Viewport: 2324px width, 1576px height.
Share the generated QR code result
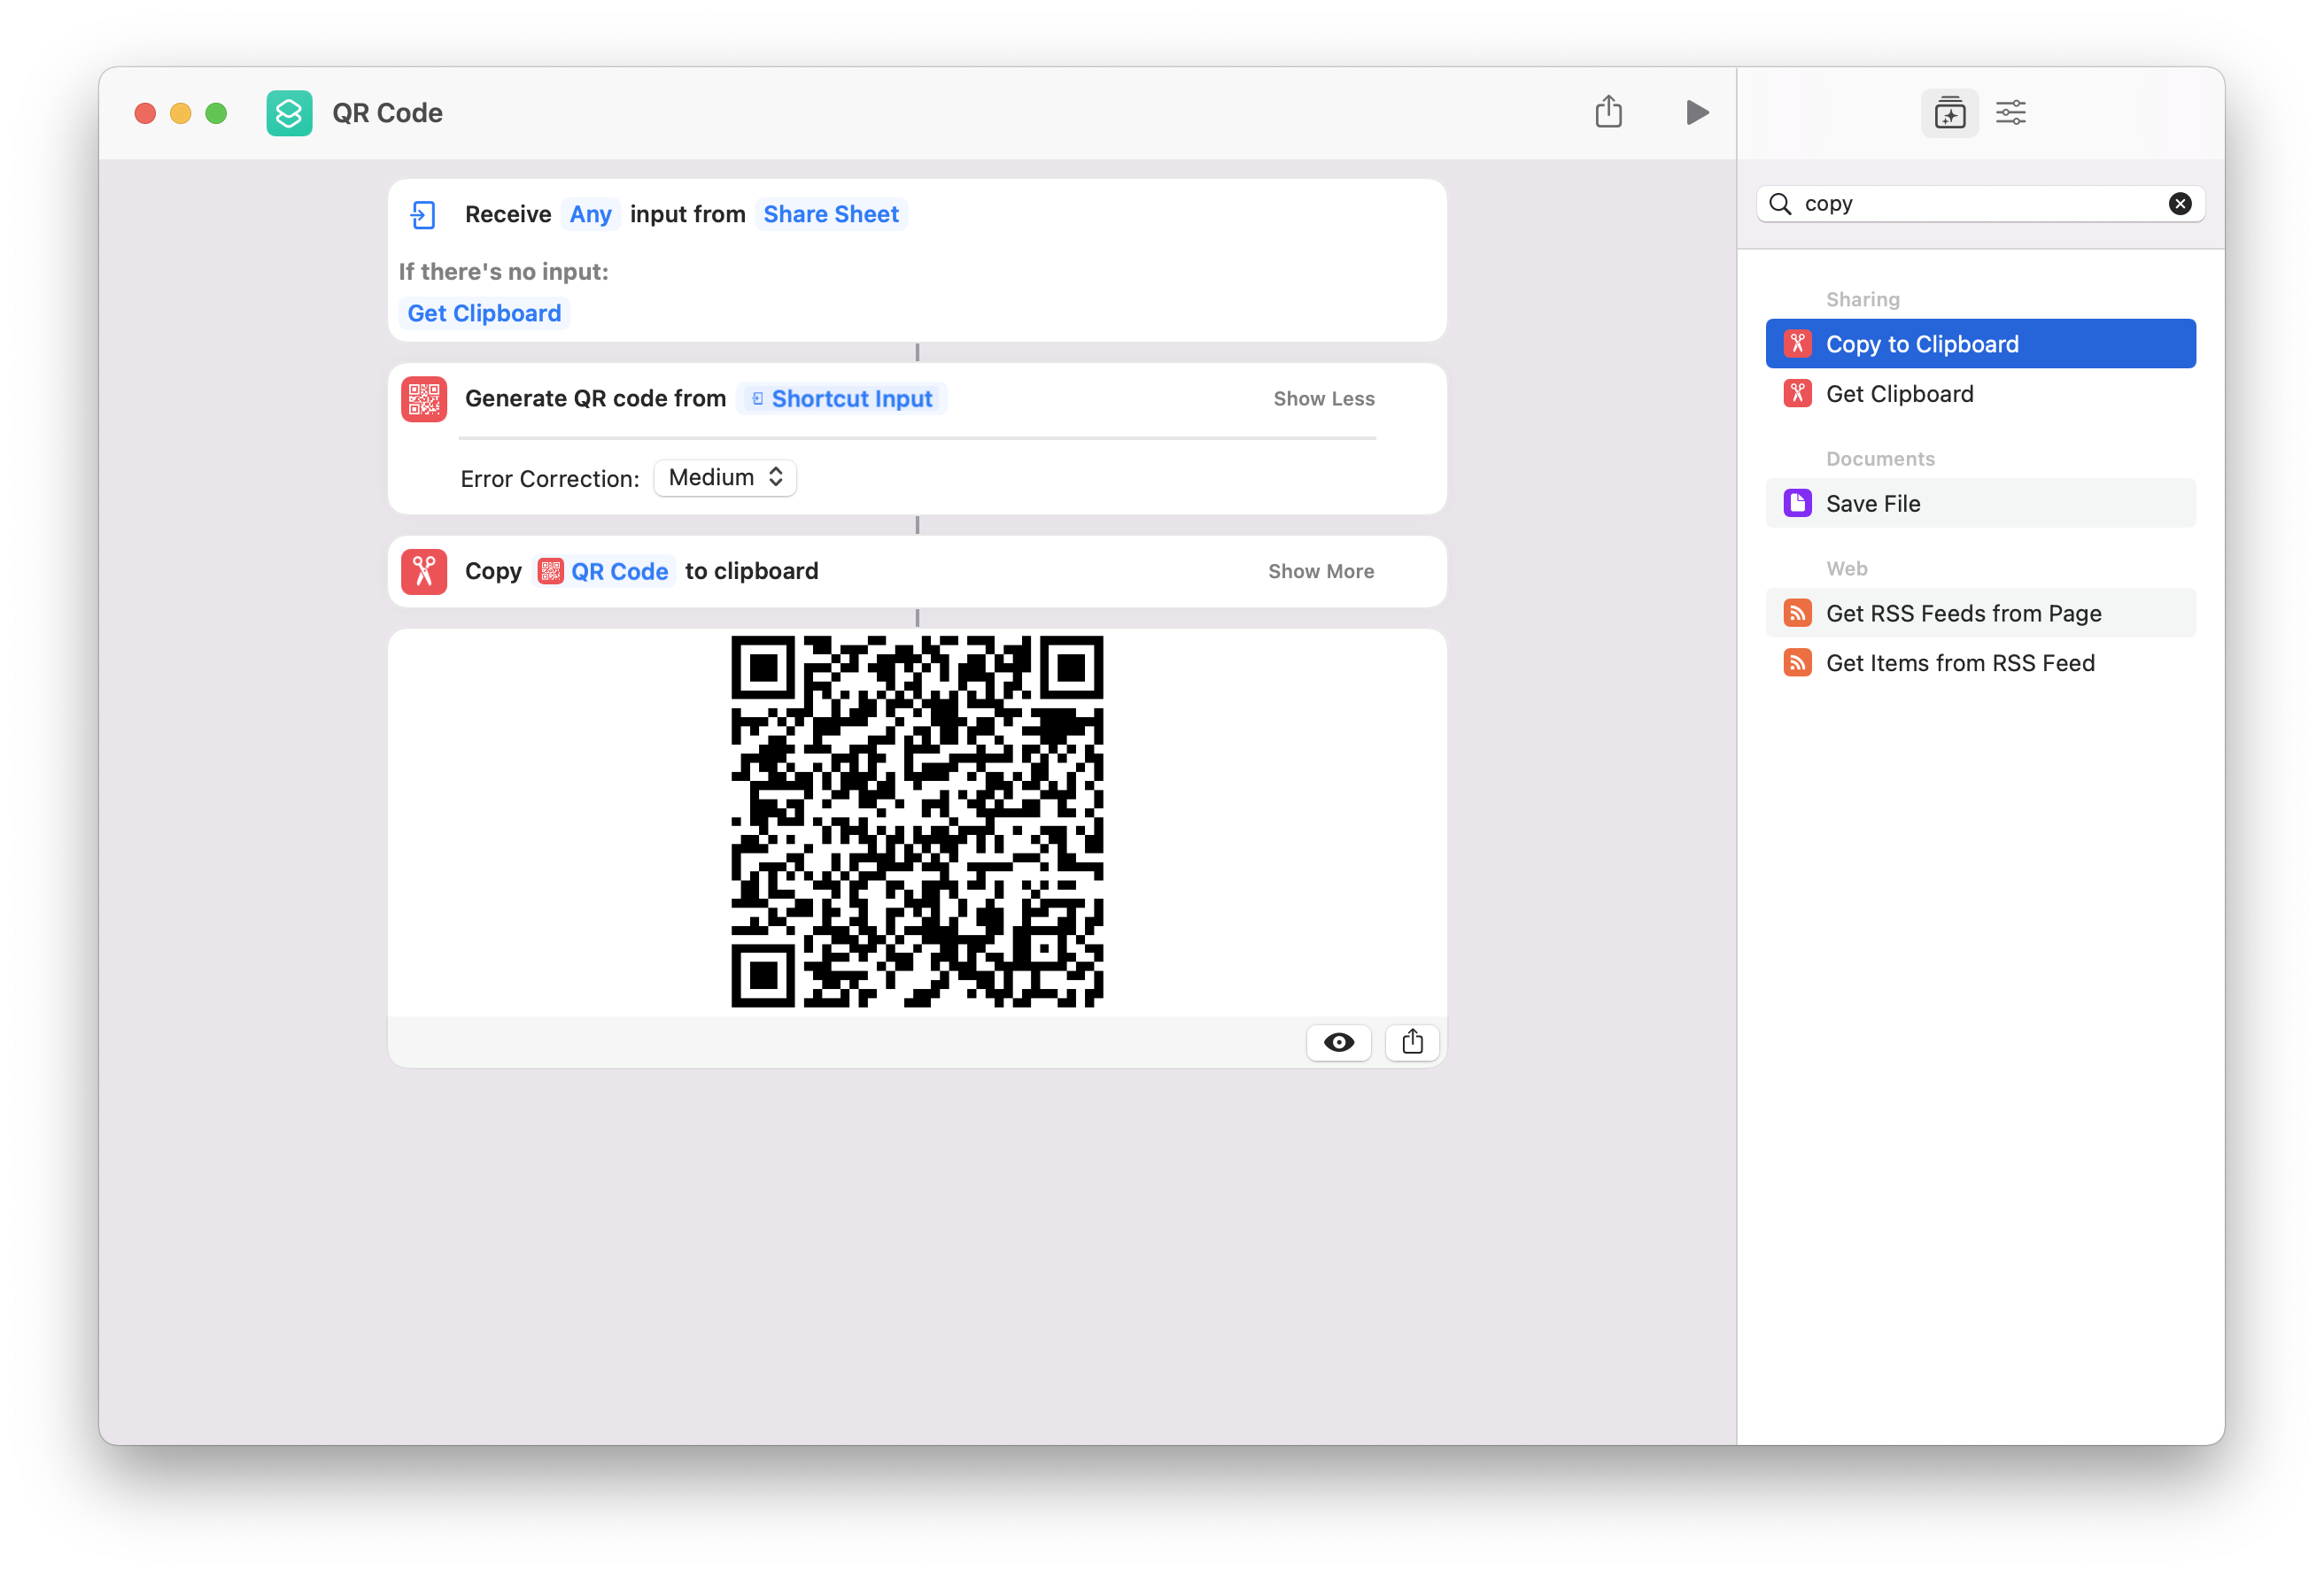1412,1043
